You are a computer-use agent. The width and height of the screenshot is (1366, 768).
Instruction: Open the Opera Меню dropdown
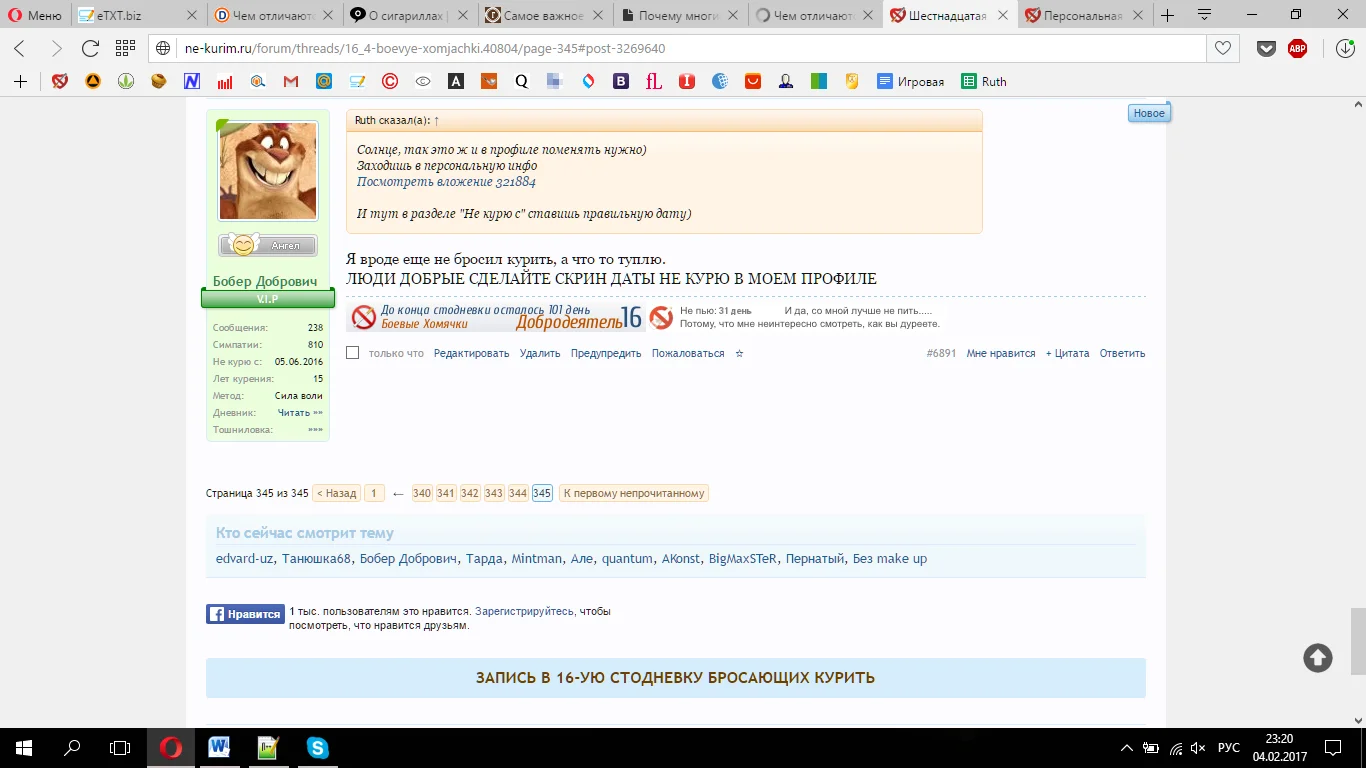(x=35, y=15)
